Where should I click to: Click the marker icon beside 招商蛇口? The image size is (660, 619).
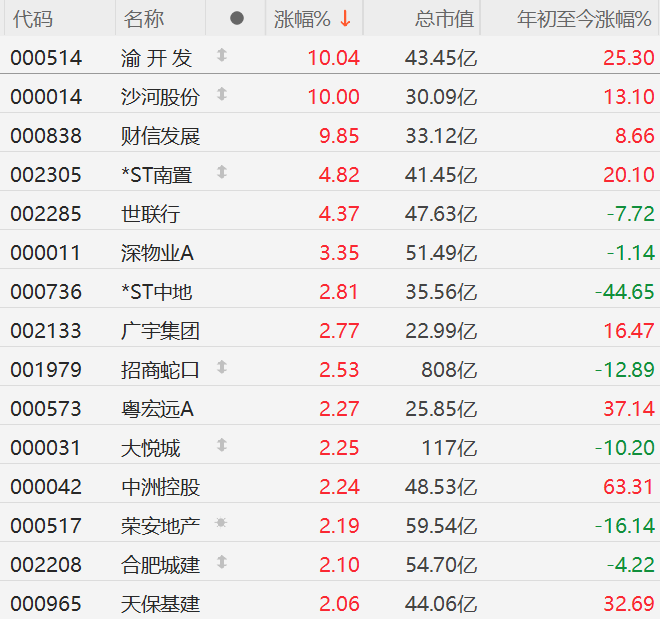[222, 367]
